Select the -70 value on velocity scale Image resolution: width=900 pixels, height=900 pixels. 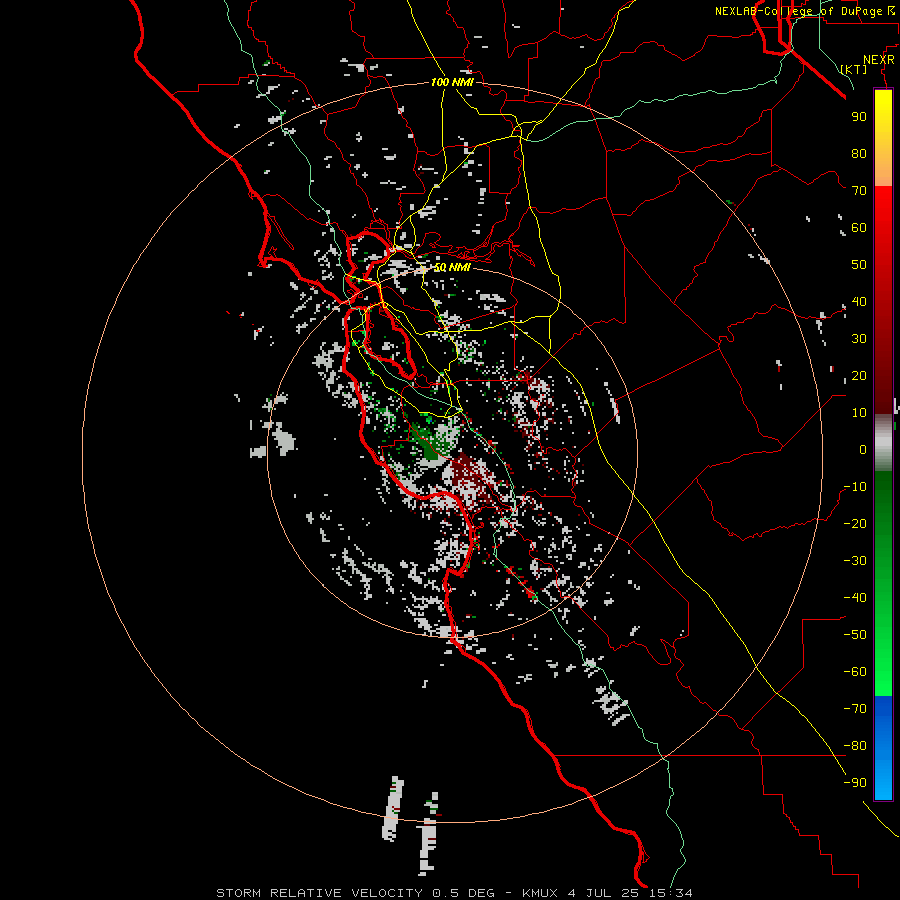tap(855, 709)
